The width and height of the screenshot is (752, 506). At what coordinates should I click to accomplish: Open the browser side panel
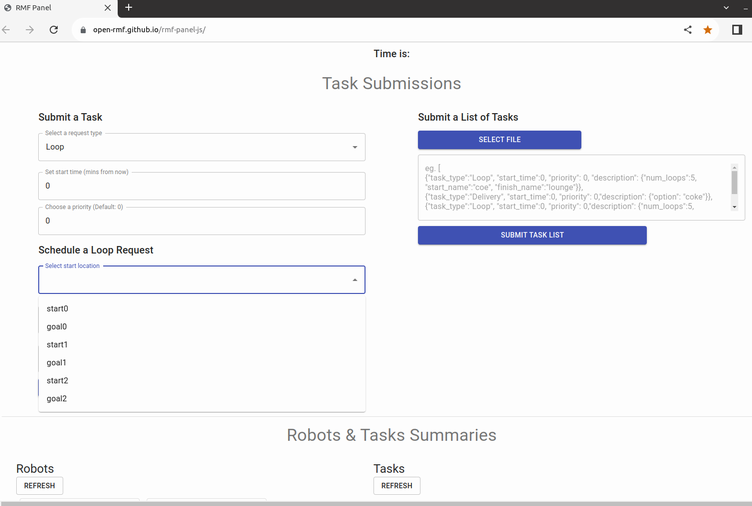(737, 30)
